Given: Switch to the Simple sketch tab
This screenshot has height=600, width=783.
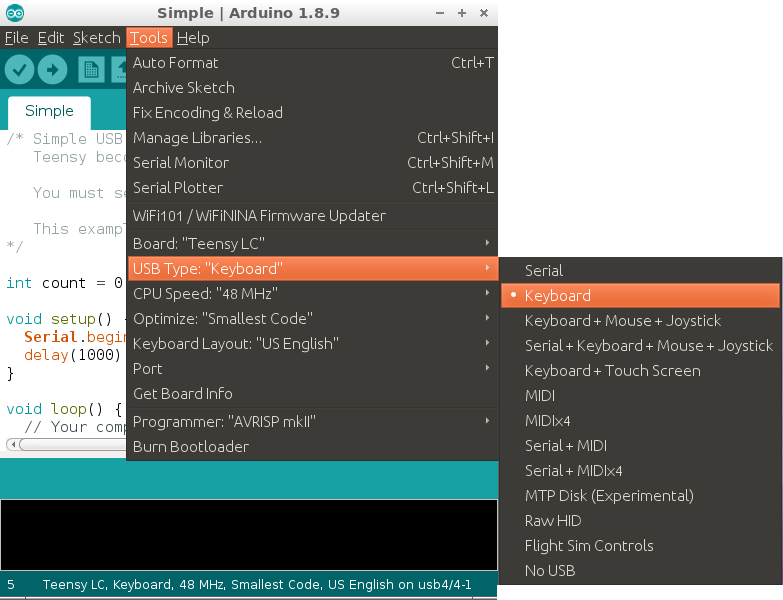Looking at the screenshot, I should pos(49,111).
